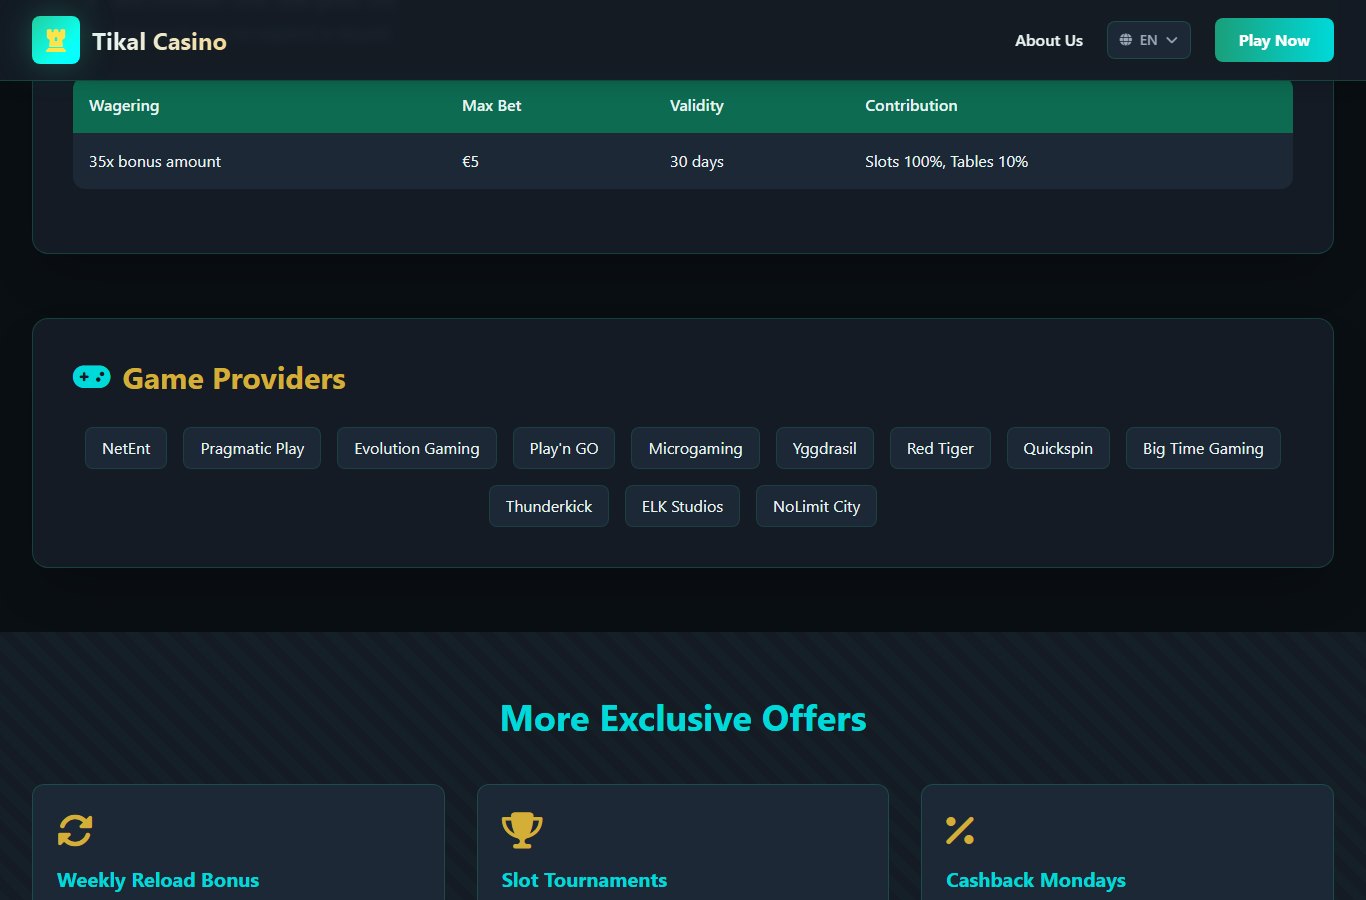Viewport: 1366px width, 900px height.
Task: Select the Evolution Gaming provider tag
Action: [x=417, y=448]
